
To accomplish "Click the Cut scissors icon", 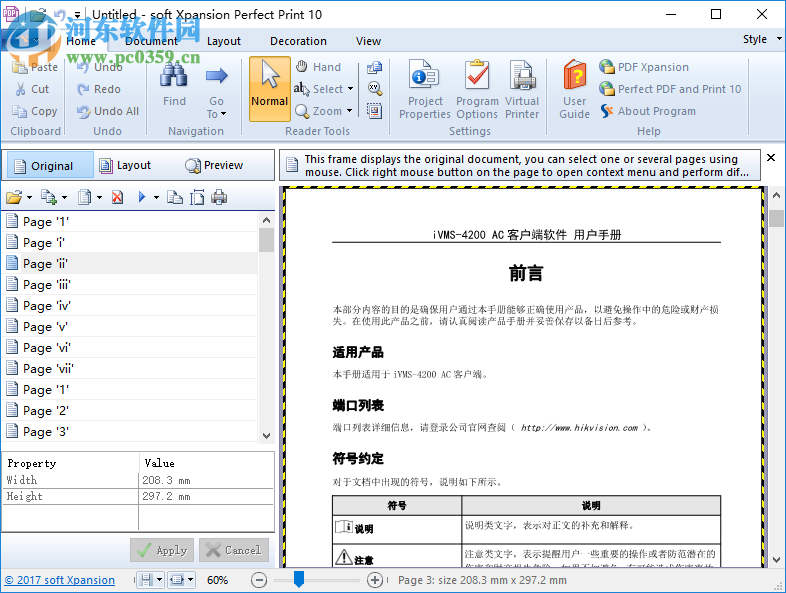I will [x=21, y=89].
